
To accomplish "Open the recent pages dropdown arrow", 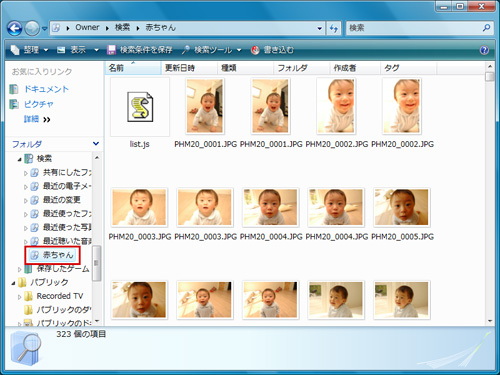I will [45, 29].
